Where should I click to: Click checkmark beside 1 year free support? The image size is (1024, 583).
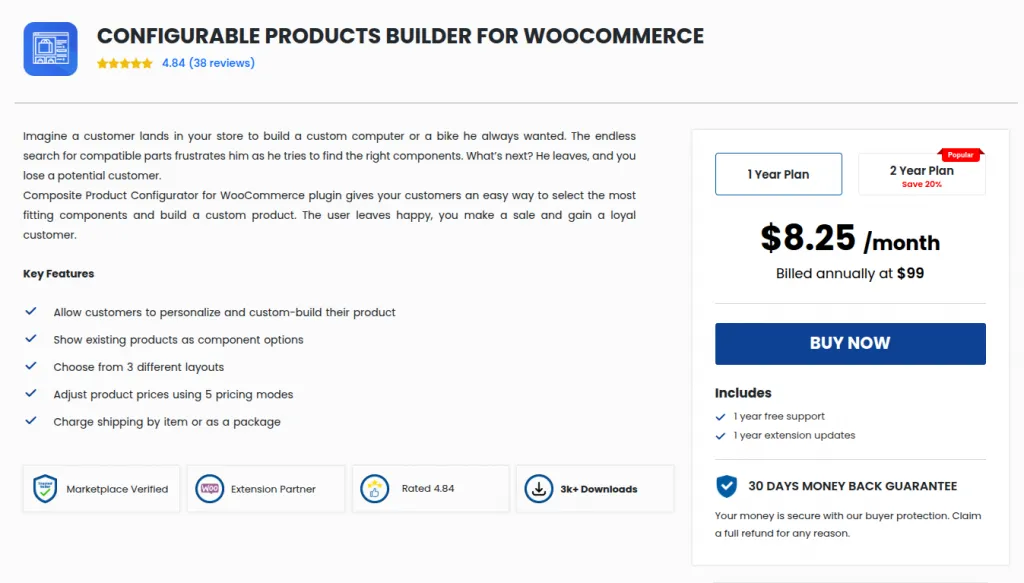720,416
